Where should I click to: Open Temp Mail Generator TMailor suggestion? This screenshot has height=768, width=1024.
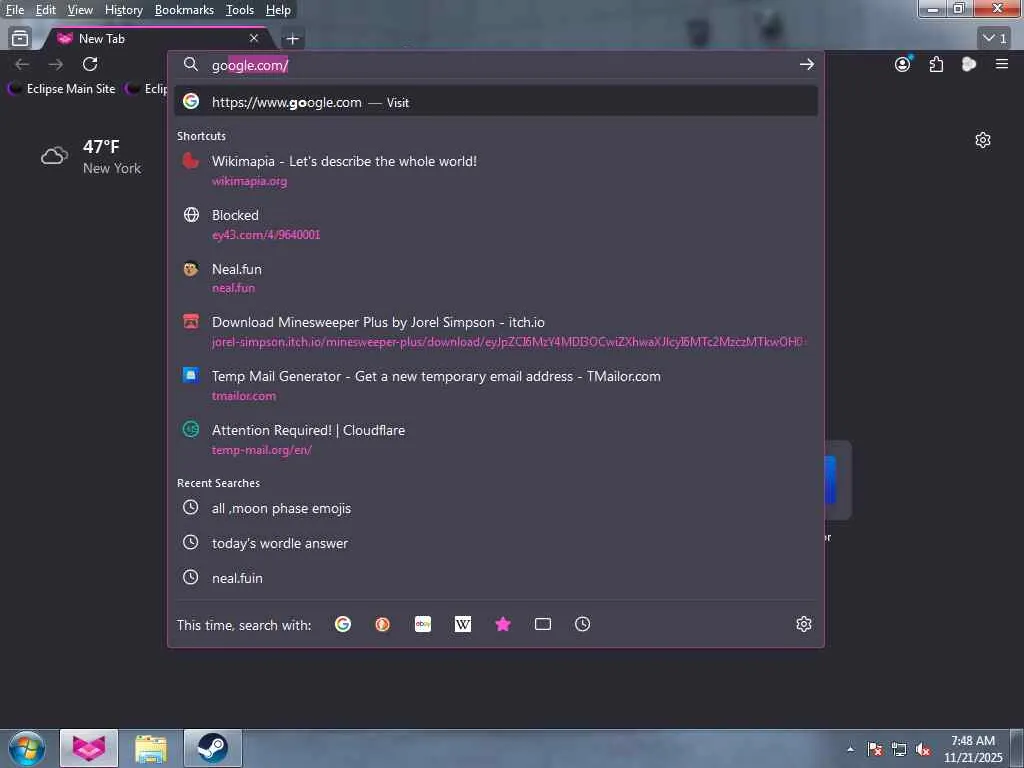496,385
